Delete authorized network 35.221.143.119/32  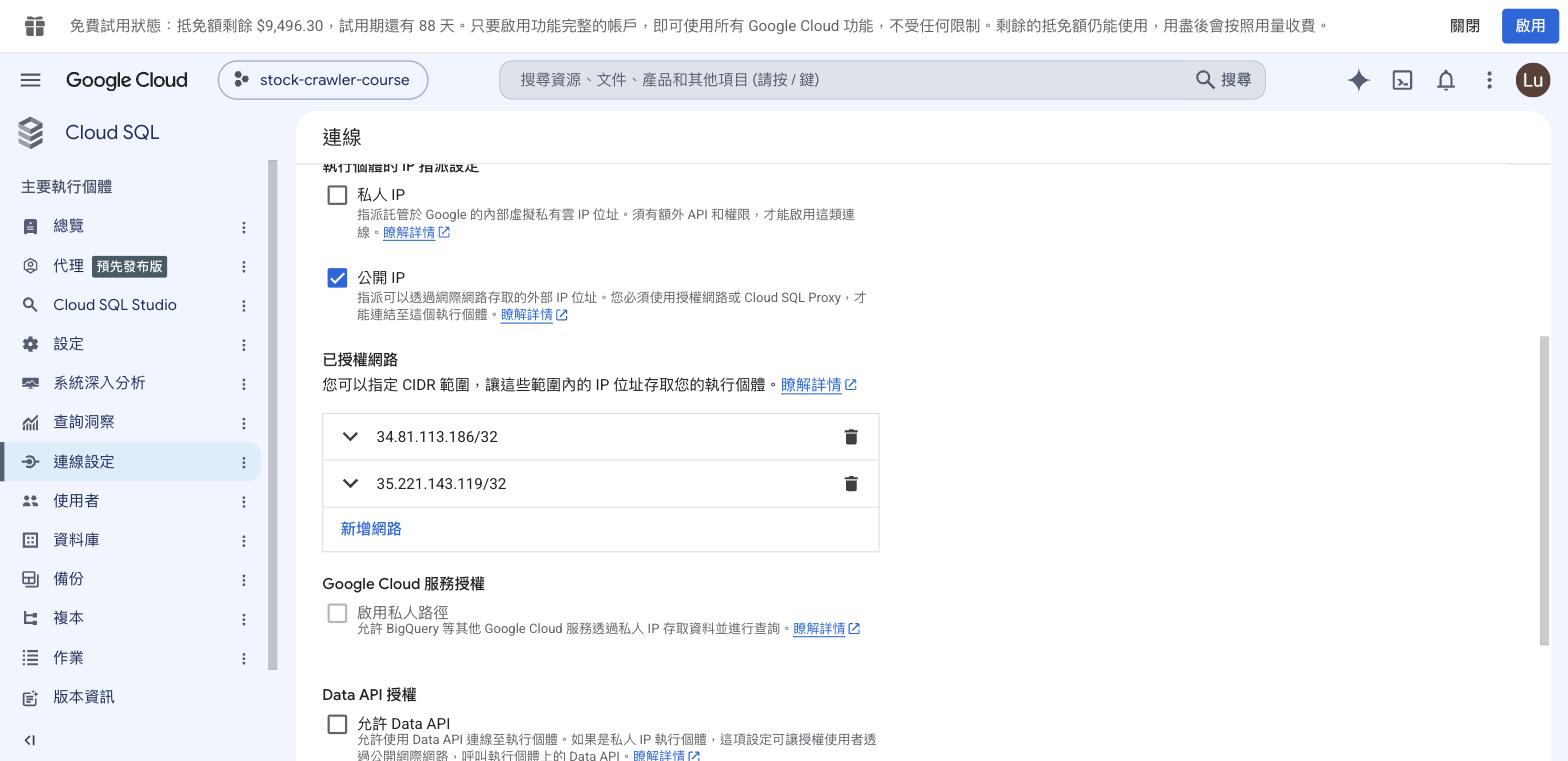tap(851, 484)
